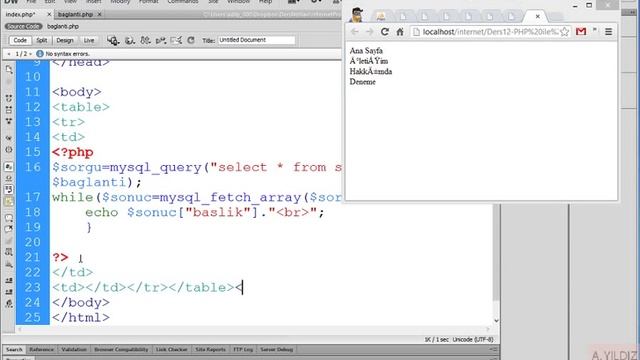The height and width of the screenshot is (360, 640).
Task: Click the Indent Code icon
Action: point(9,280)
